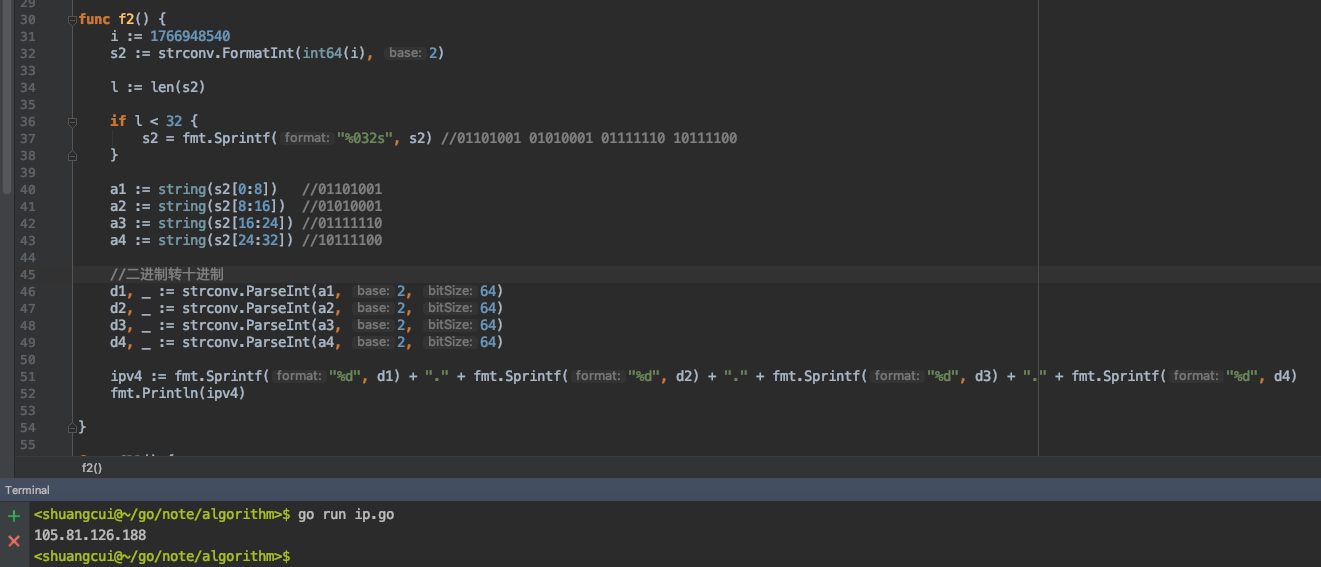1321x567 pixels.
Task: Click 'a4 := string(s2[24:32])' line
Action: coord(201,240)
